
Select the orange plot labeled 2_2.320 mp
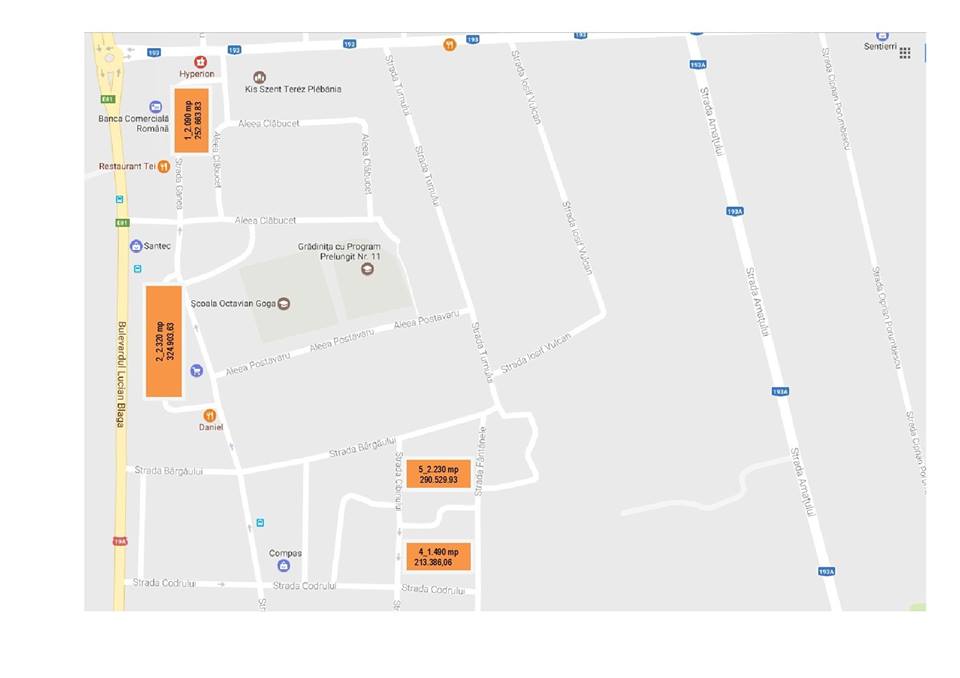click(x=165, y=341)
